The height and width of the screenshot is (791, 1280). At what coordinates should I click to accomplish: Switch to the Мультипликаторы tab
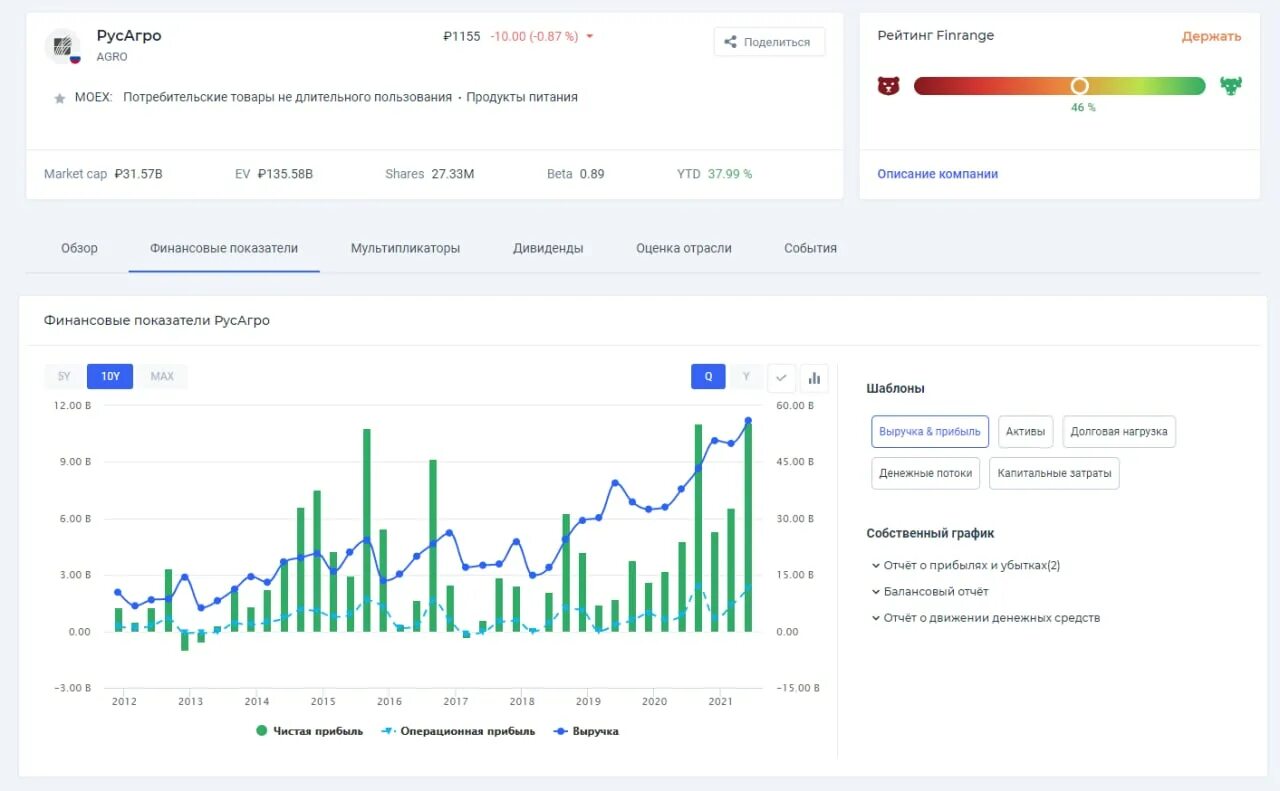[x=405, y=248]
